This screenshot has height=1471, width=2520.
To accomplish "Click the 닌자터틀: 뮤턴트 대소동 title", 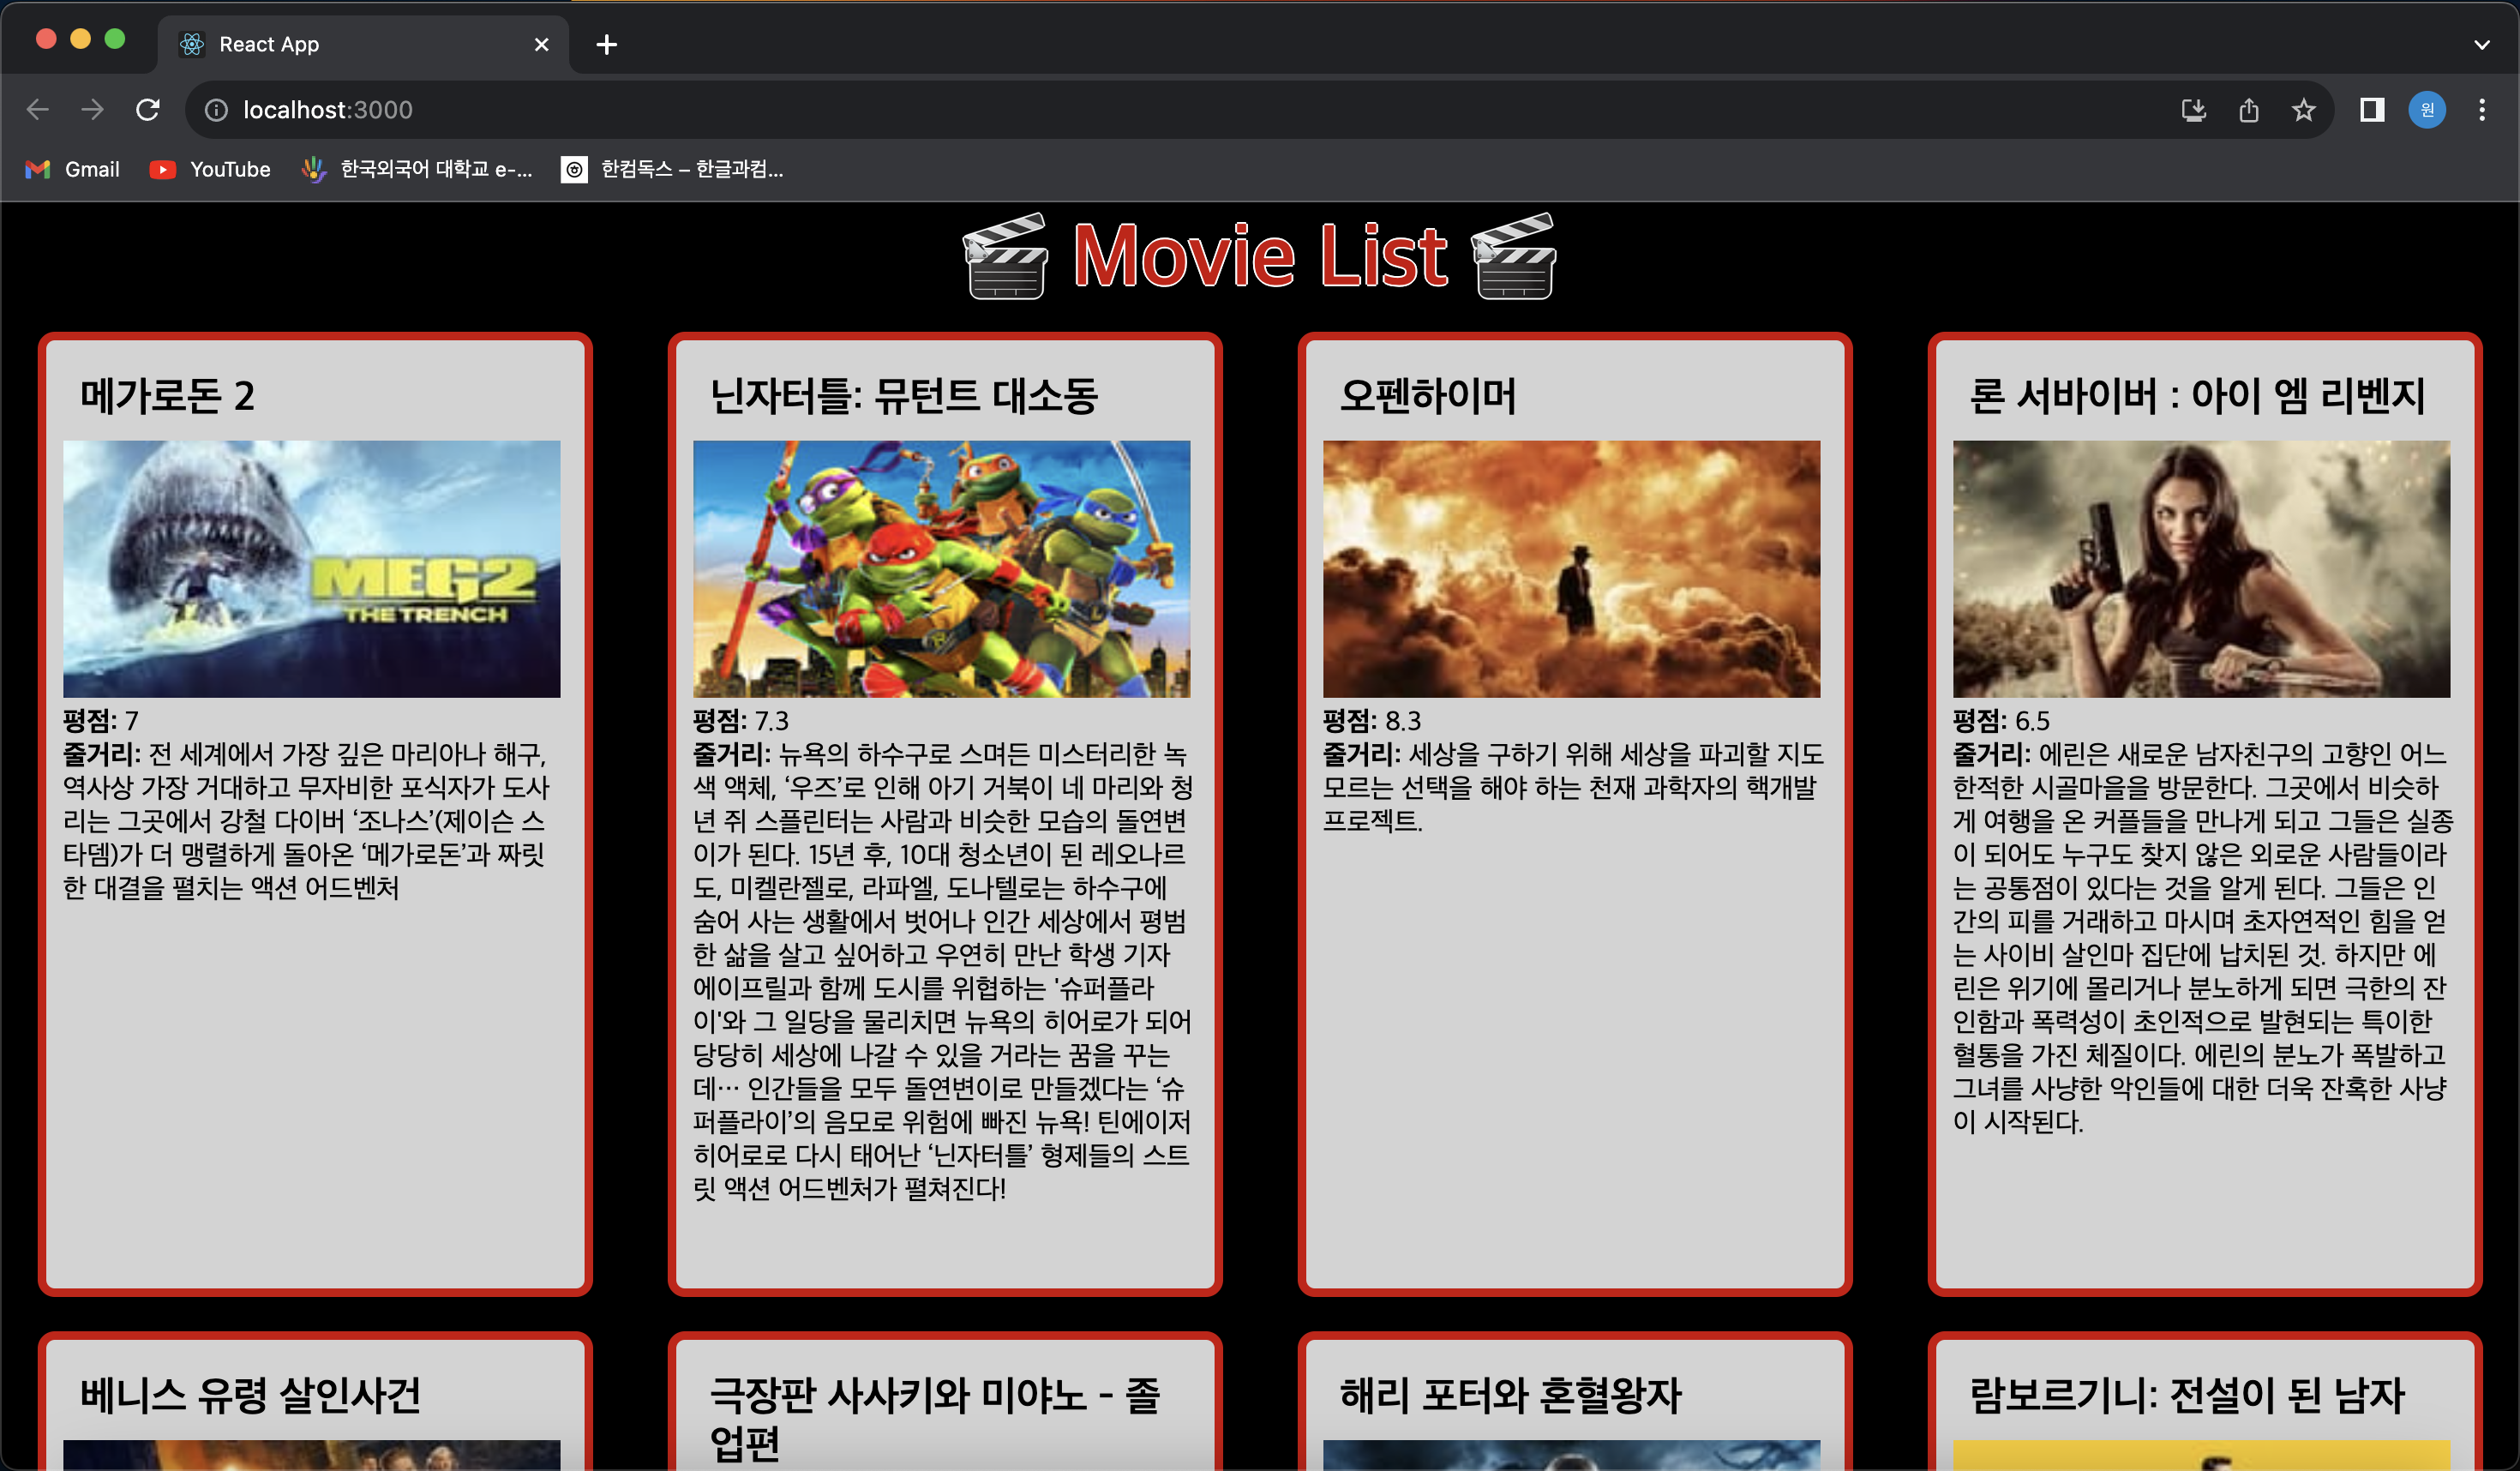I will [904, 396].
